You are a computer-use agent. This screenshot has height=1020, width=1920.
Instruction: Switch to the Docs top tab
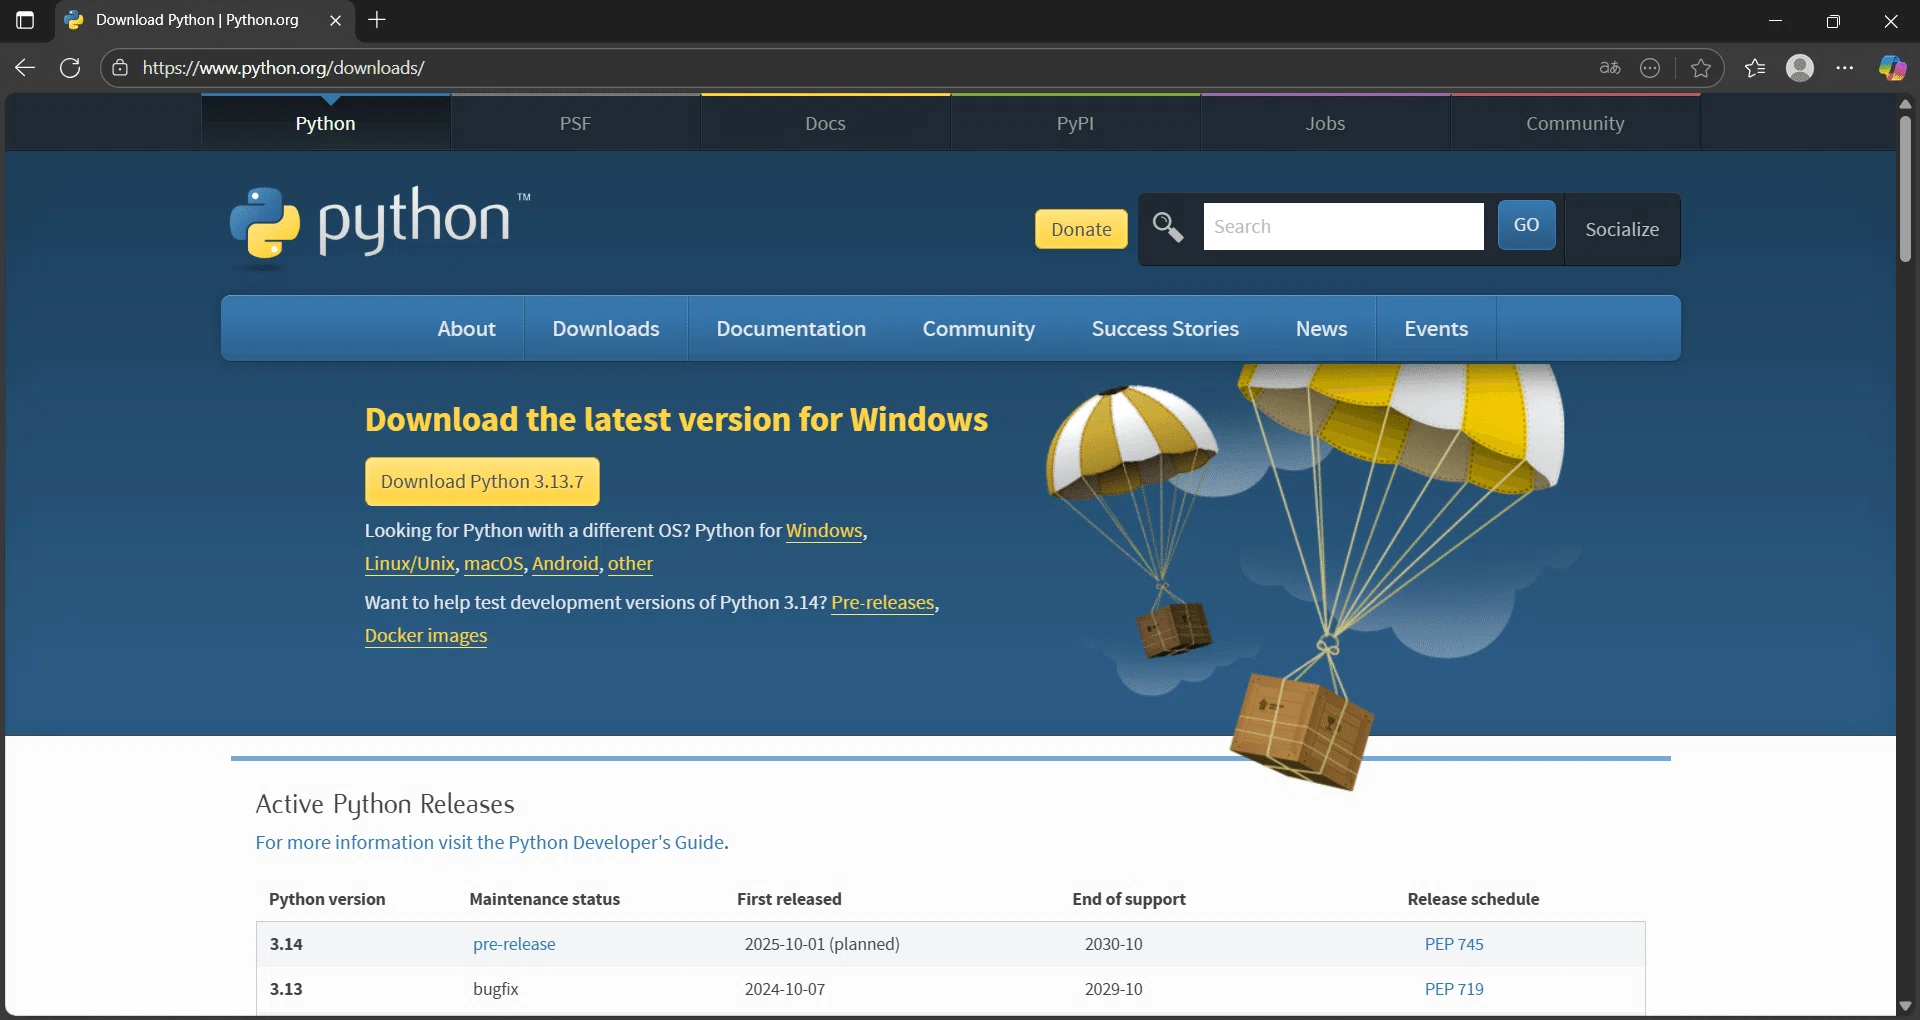coord(825,123)
